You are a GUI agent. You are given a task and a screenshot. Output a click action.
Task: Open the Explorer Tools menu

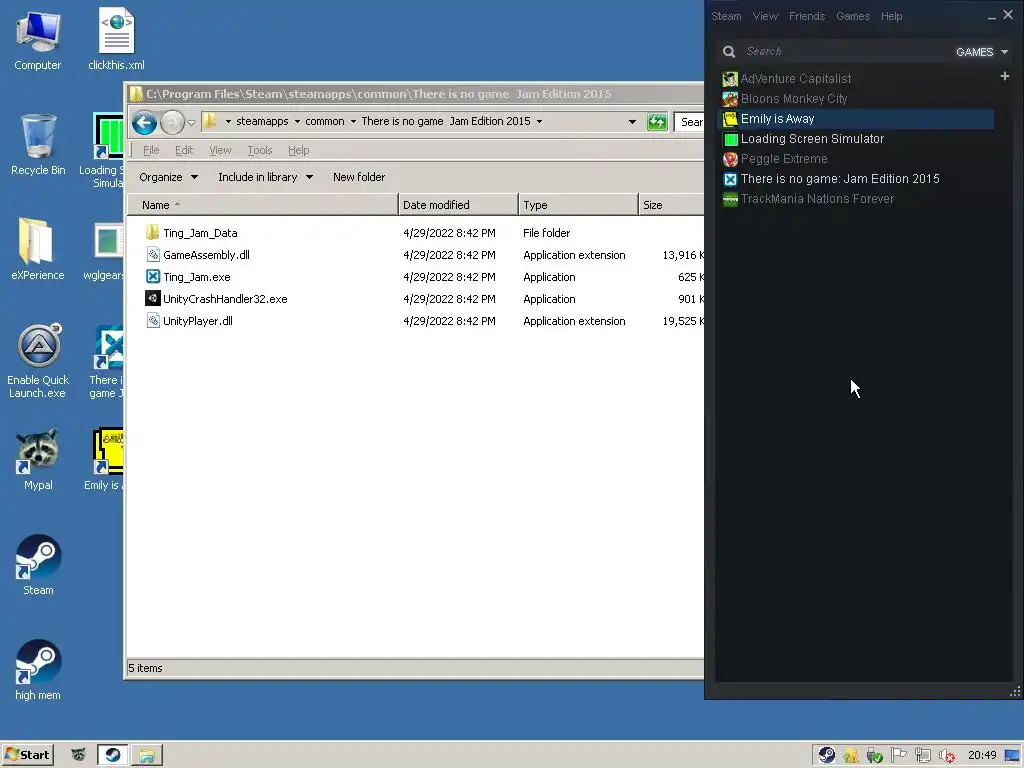pos(259,150)
